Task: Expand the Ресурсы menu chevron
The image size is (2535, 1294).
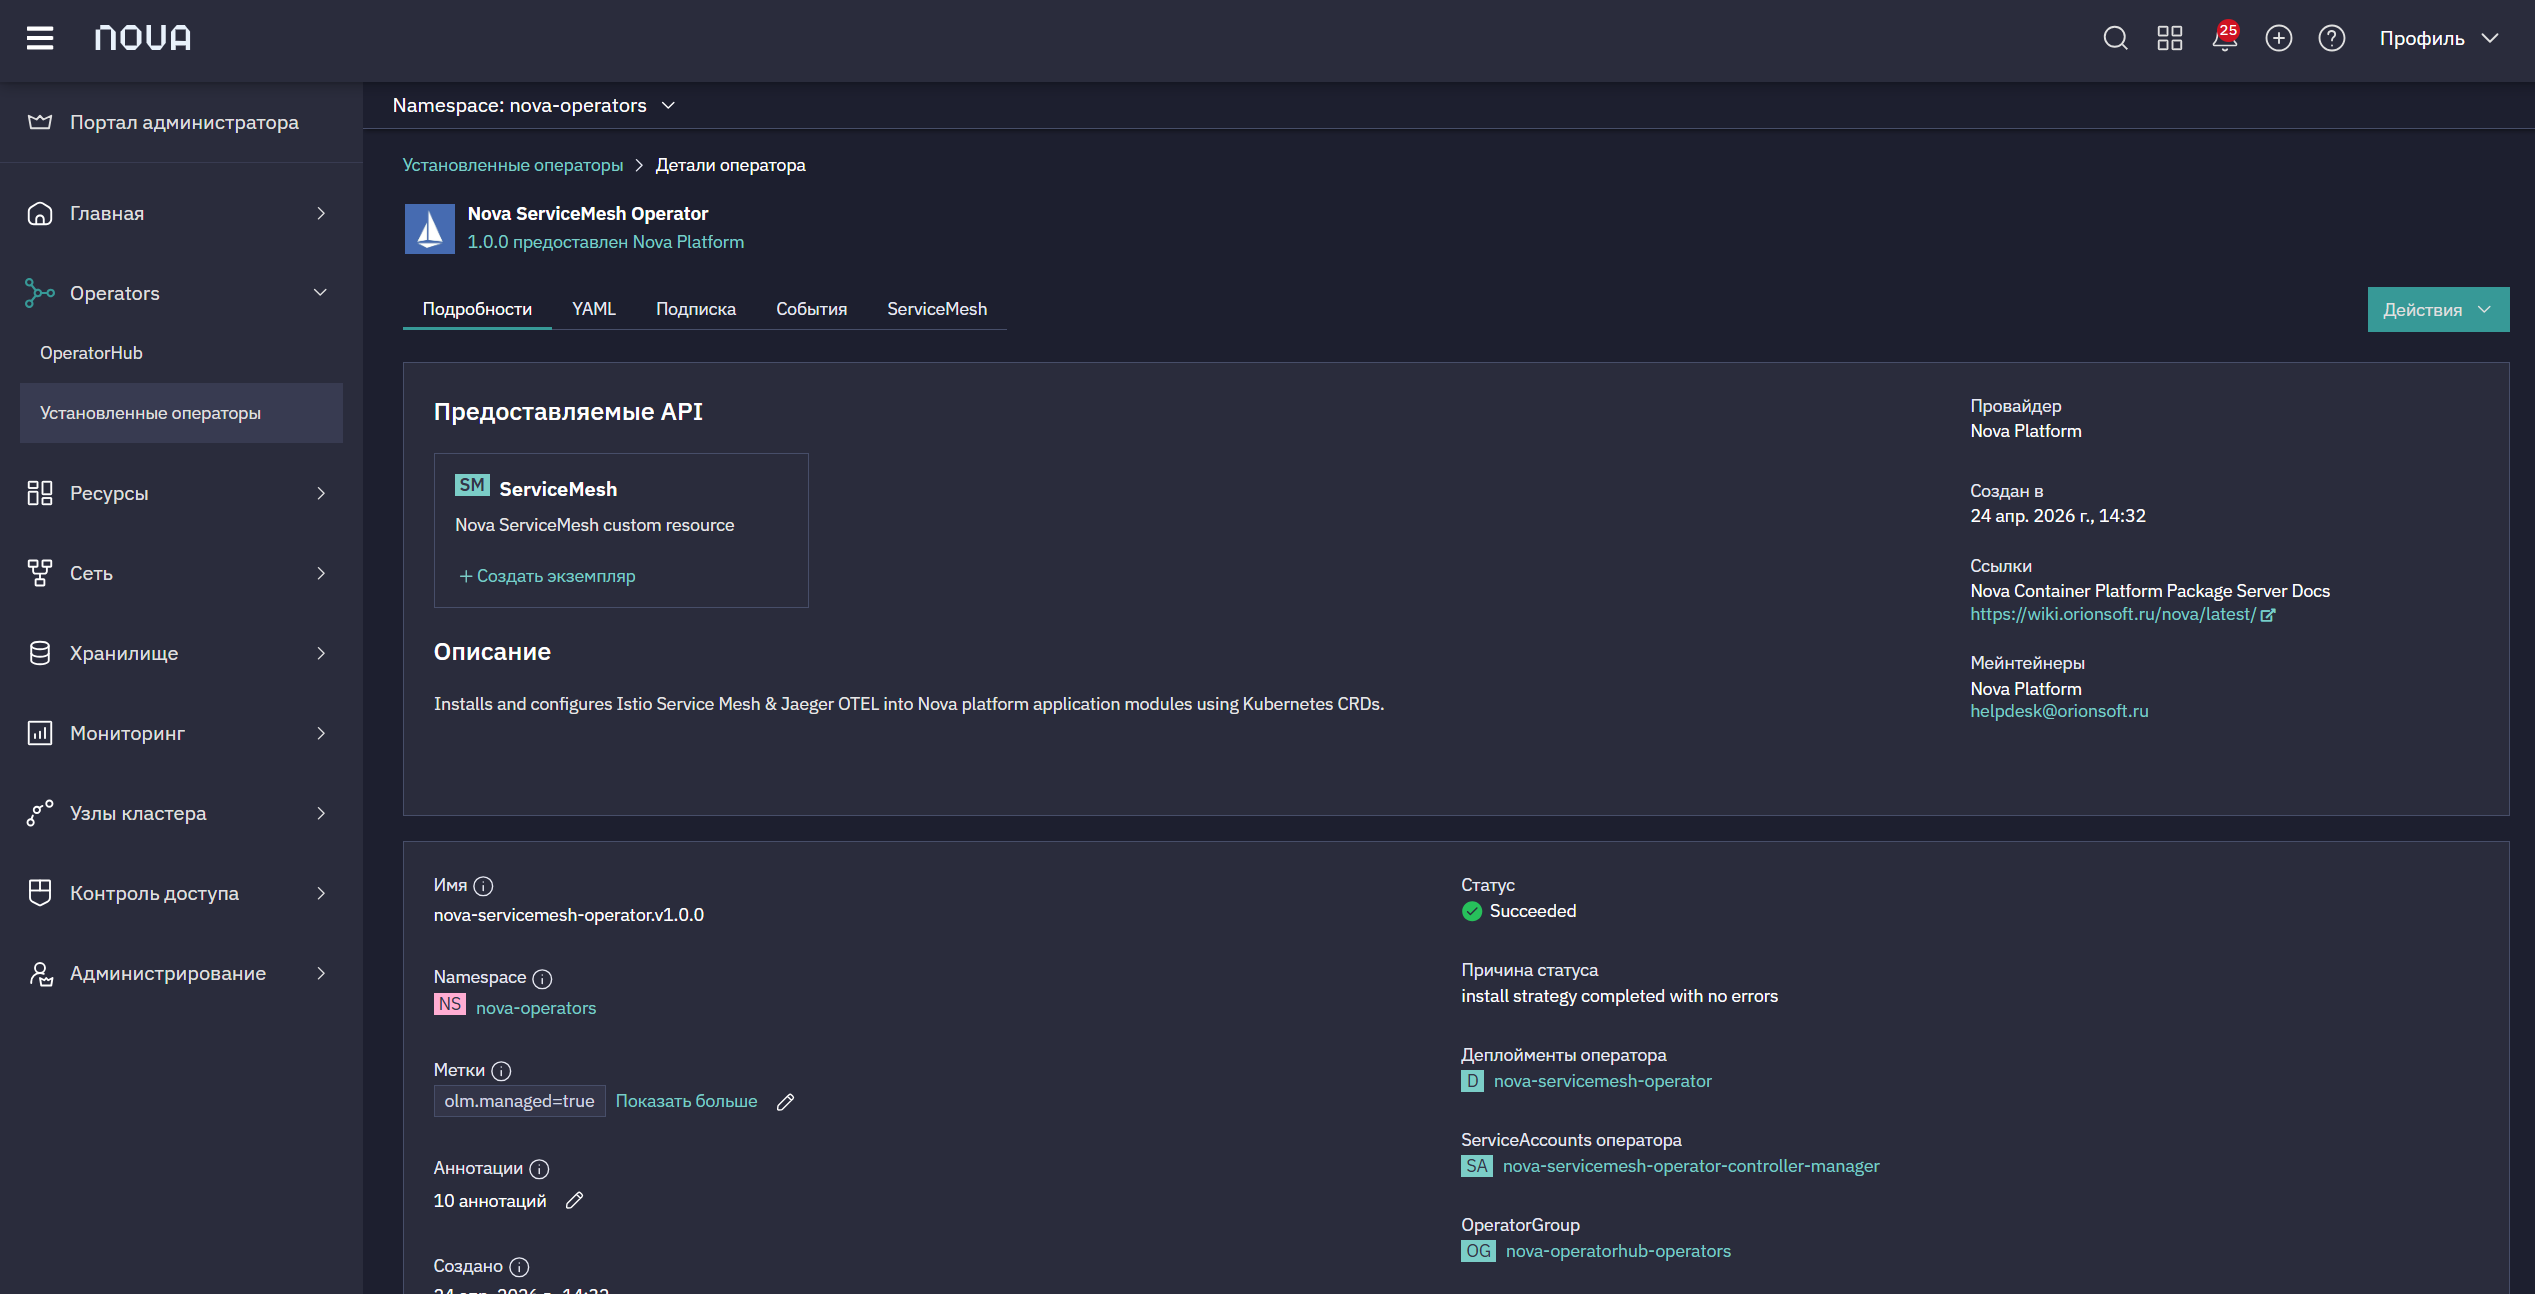Action: coord(321,493)
